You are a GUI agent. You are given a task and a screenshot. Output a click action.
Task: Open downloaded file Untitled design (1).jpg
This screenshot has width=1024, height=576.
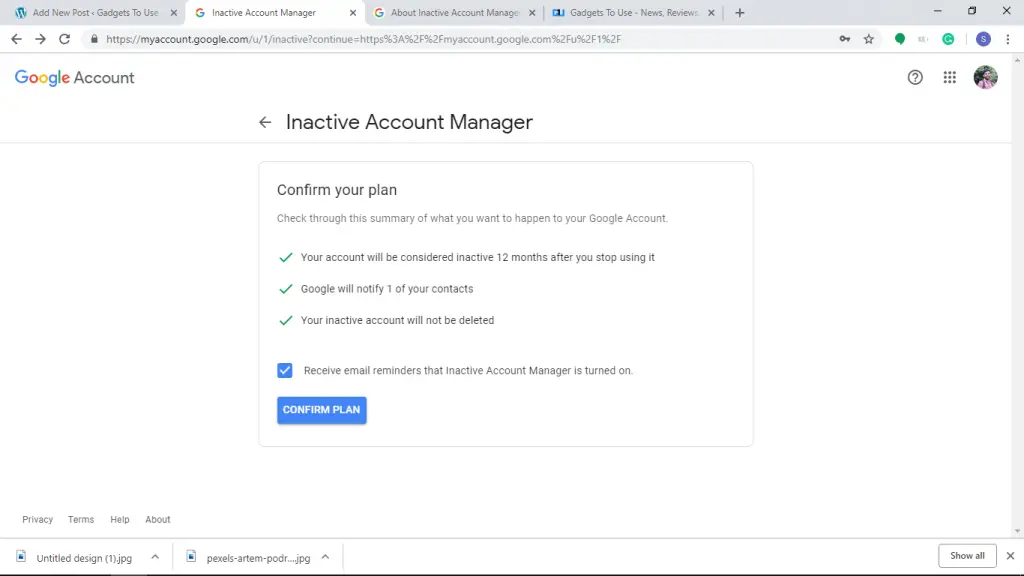tap(84, 558)
